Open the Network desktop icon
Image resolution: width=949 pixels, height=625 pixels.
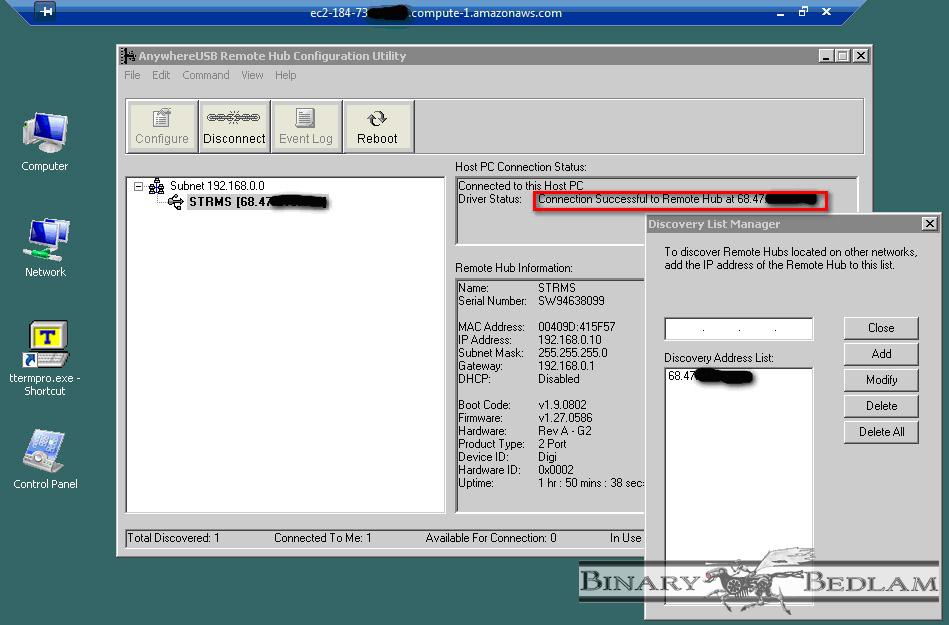pyautogui.click(x=45, y=248)
